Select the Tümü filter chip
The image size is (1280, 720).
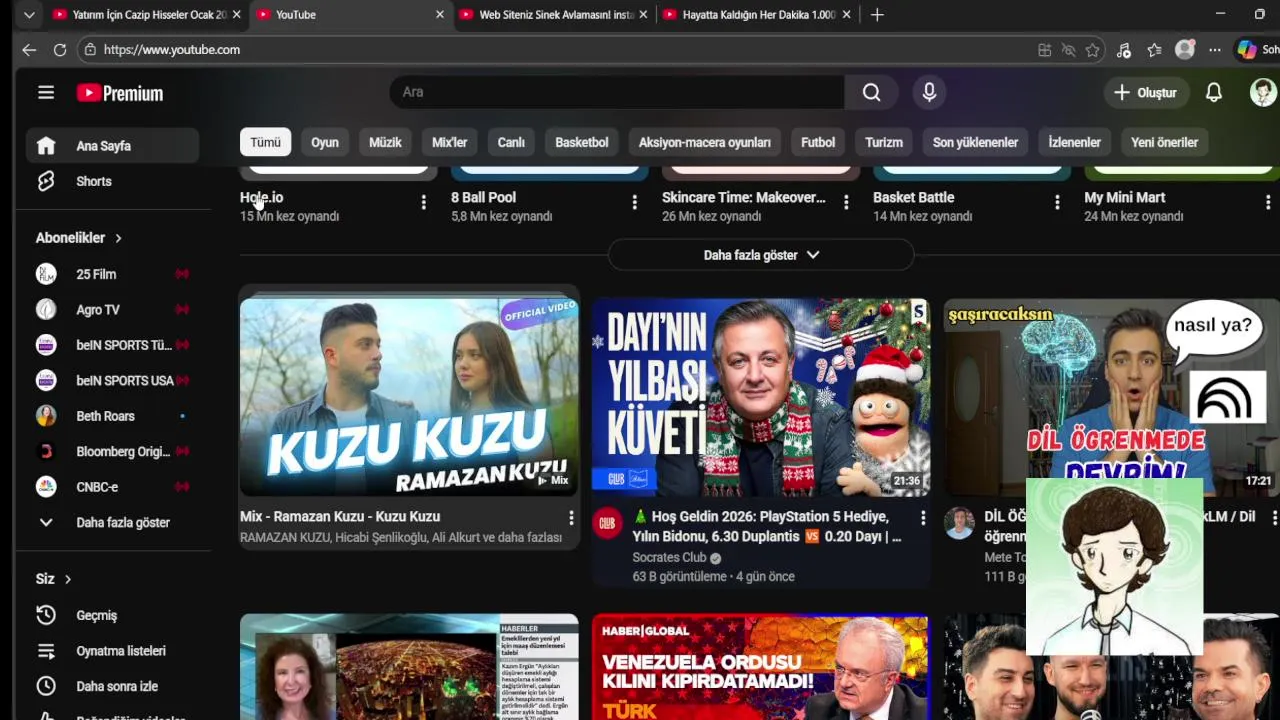pyautogui.click(x=265, y=142)
